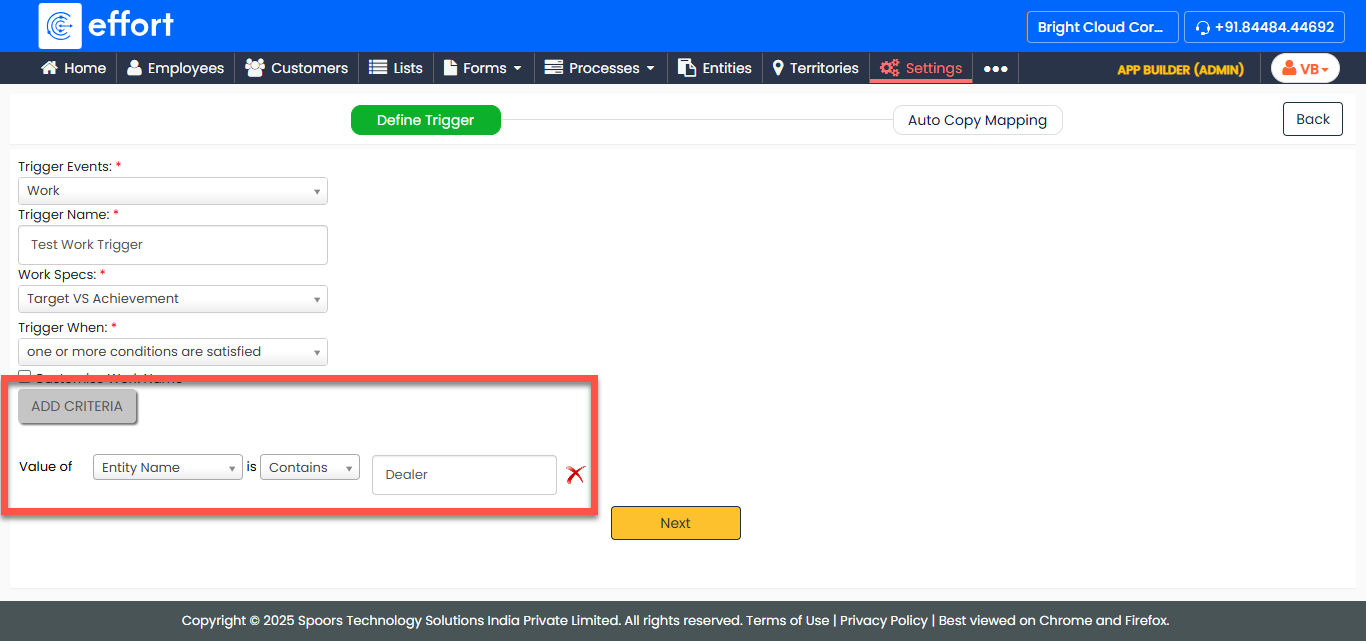Open more options ellipsis menu
The height and width of the screenshot is (641, 1366).
click(995, 69)
